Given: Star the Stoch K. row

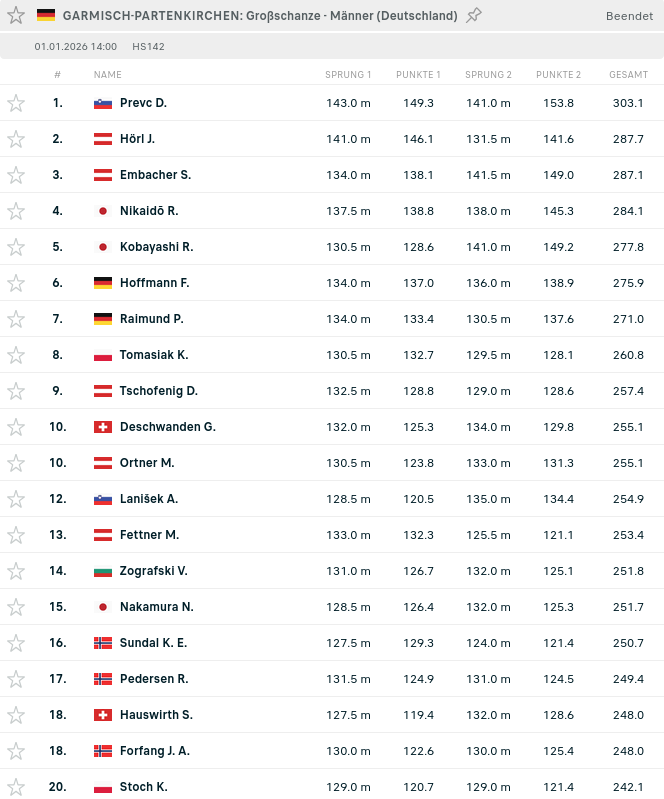Looking at the screenshot, I should [16, 787].
